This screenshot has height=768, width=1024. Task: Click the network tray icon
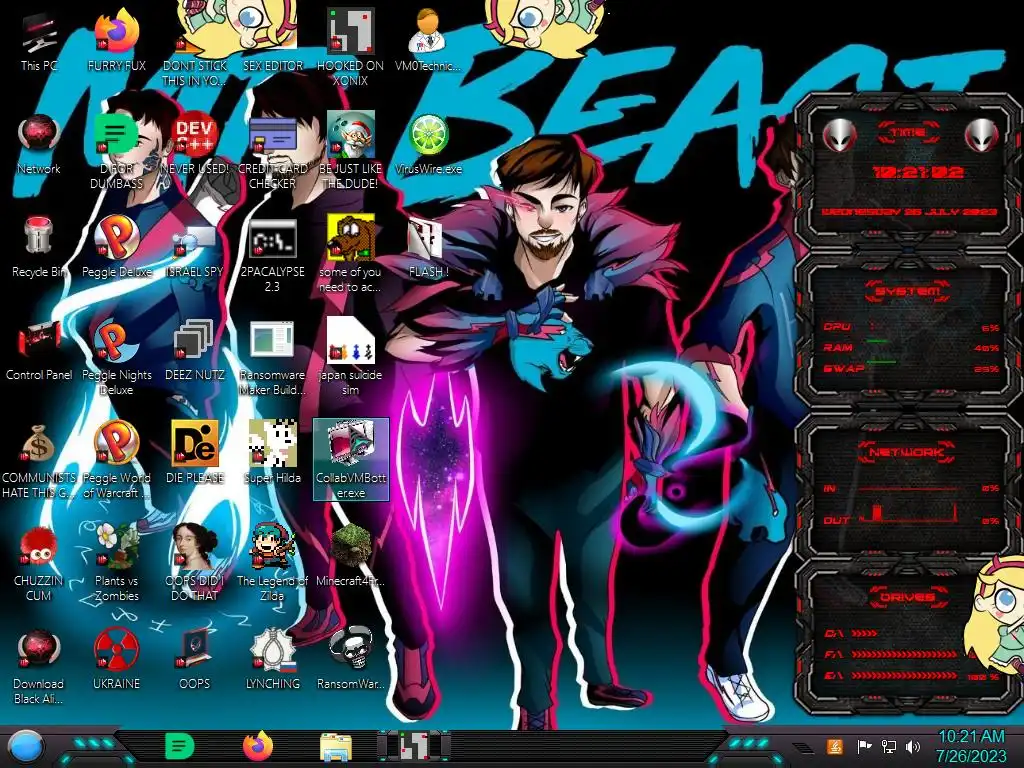[x=888, y=746]
